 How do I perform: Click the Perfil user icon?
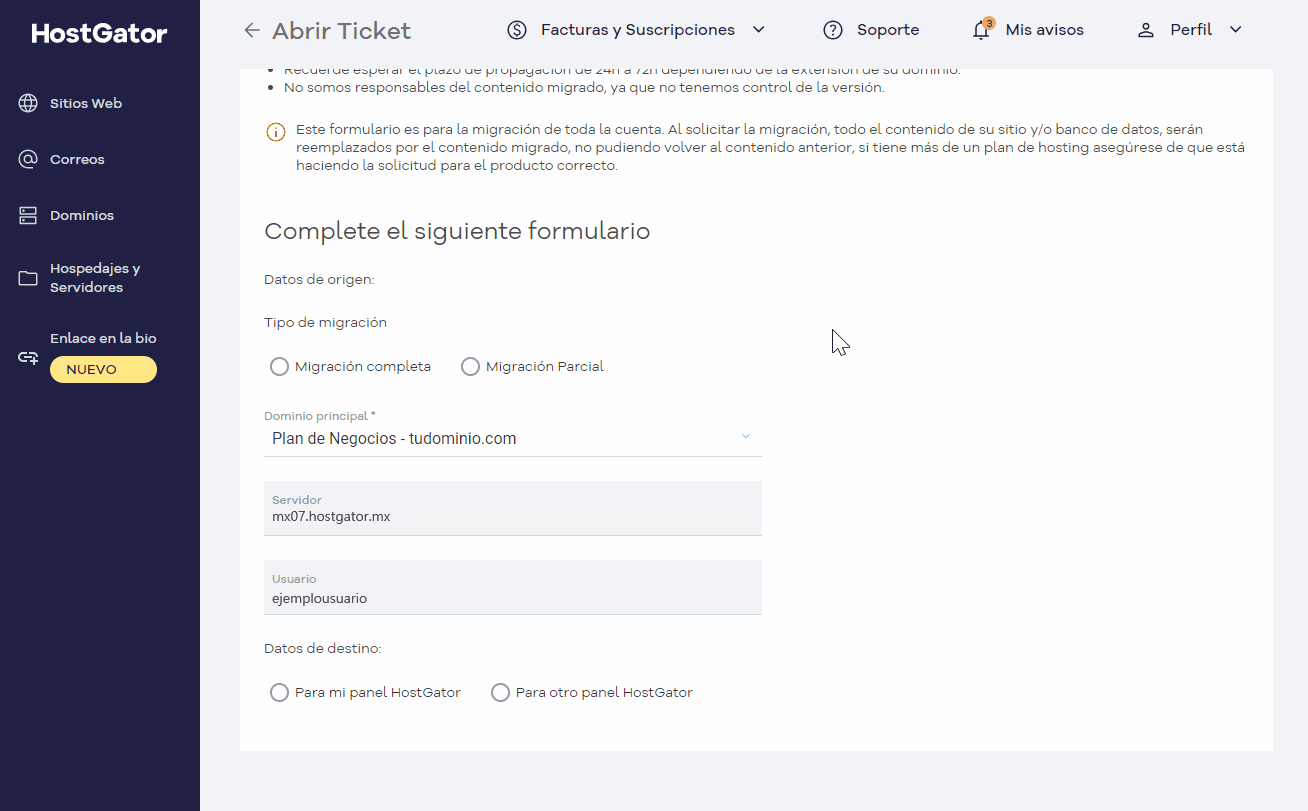point(1146,30)
